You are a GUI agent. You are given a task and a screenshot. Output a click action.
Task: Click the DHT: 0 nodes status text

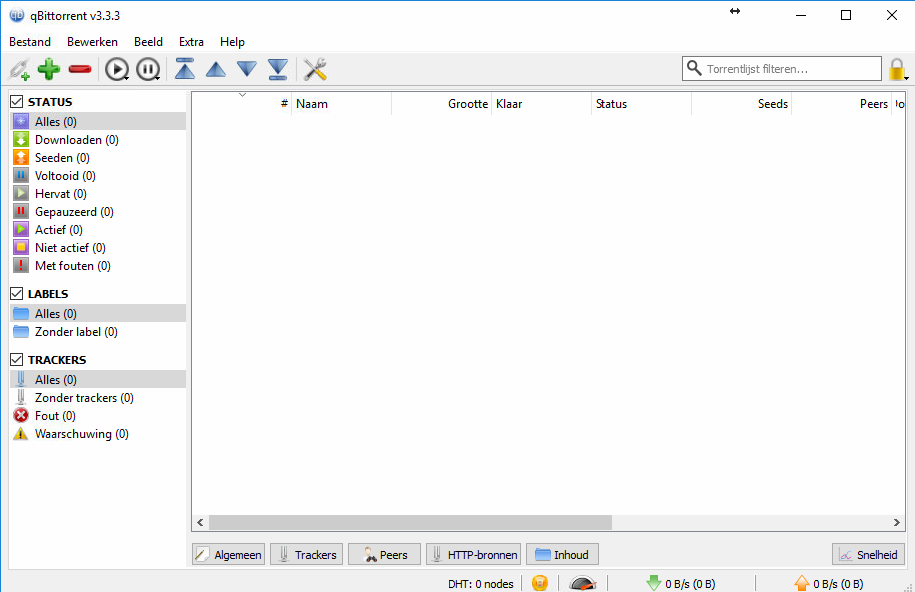coord(481,584)
